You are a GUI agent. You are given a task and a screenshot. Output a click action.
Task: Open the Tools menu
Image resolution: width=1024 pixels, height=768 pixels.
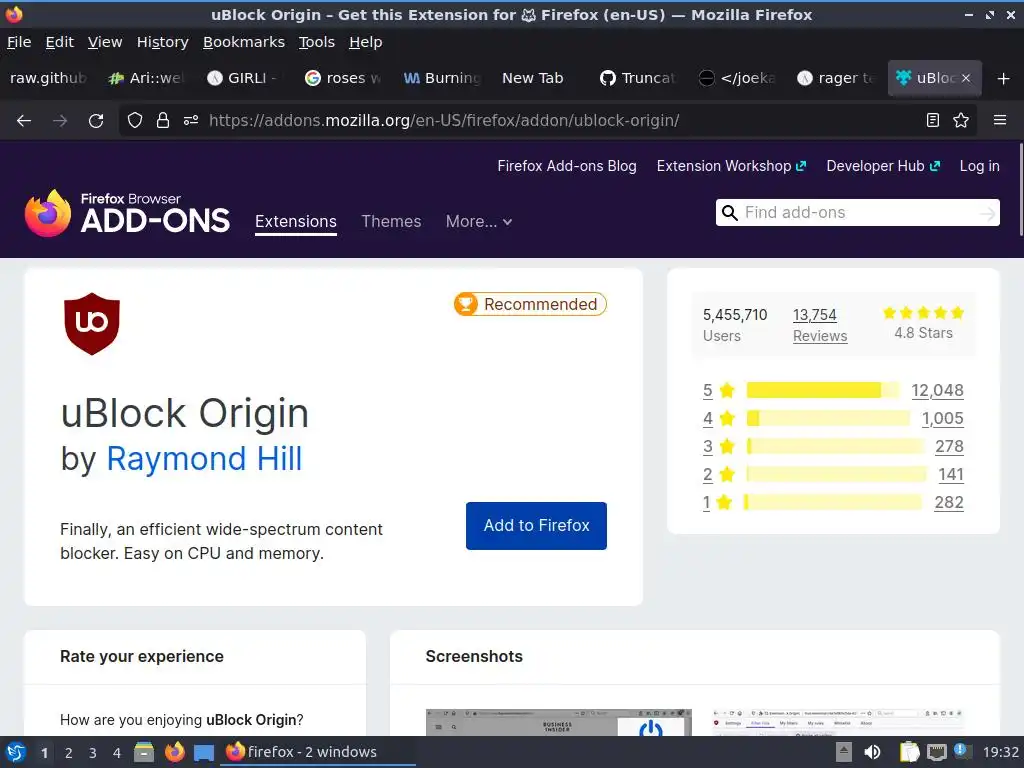317,42
